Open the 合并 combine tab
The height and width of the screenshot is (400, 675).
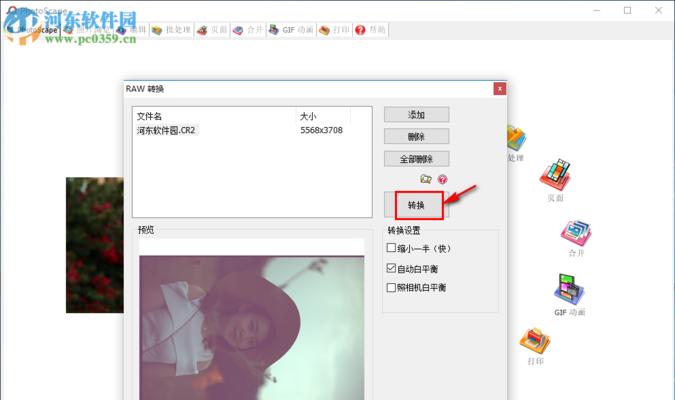(248, 30)
